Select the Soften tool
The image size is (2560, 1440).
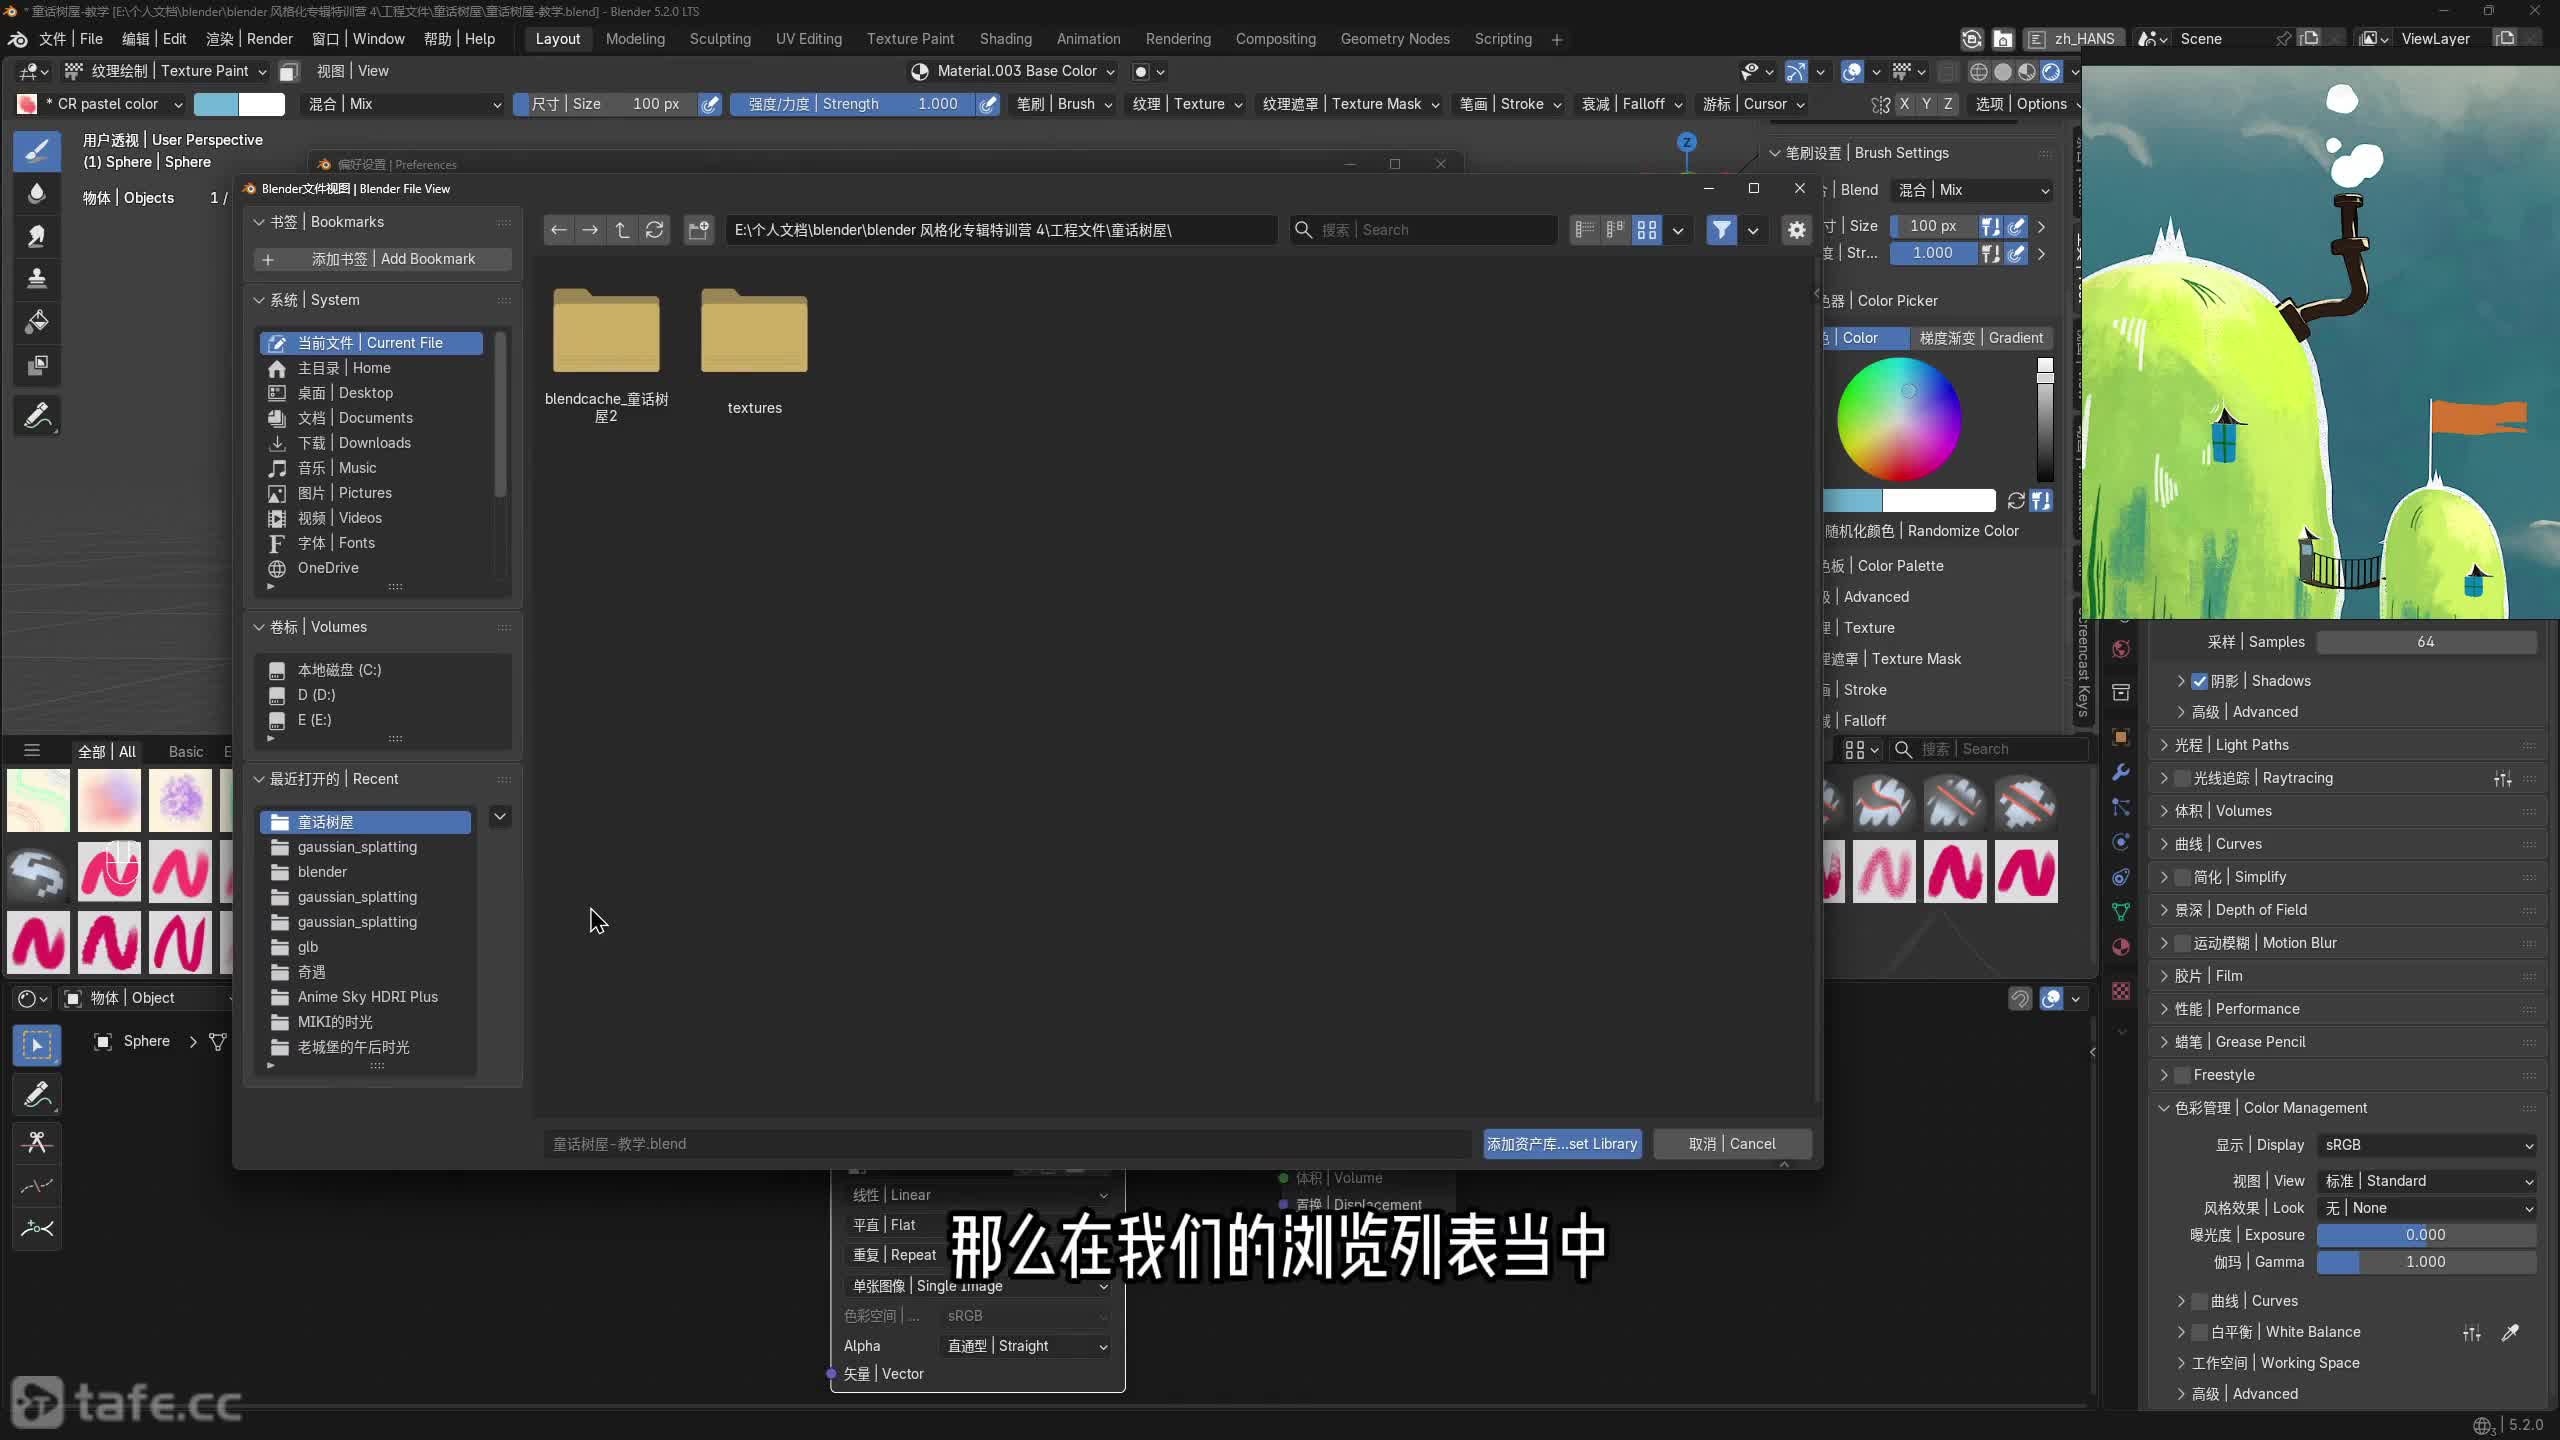37,193
